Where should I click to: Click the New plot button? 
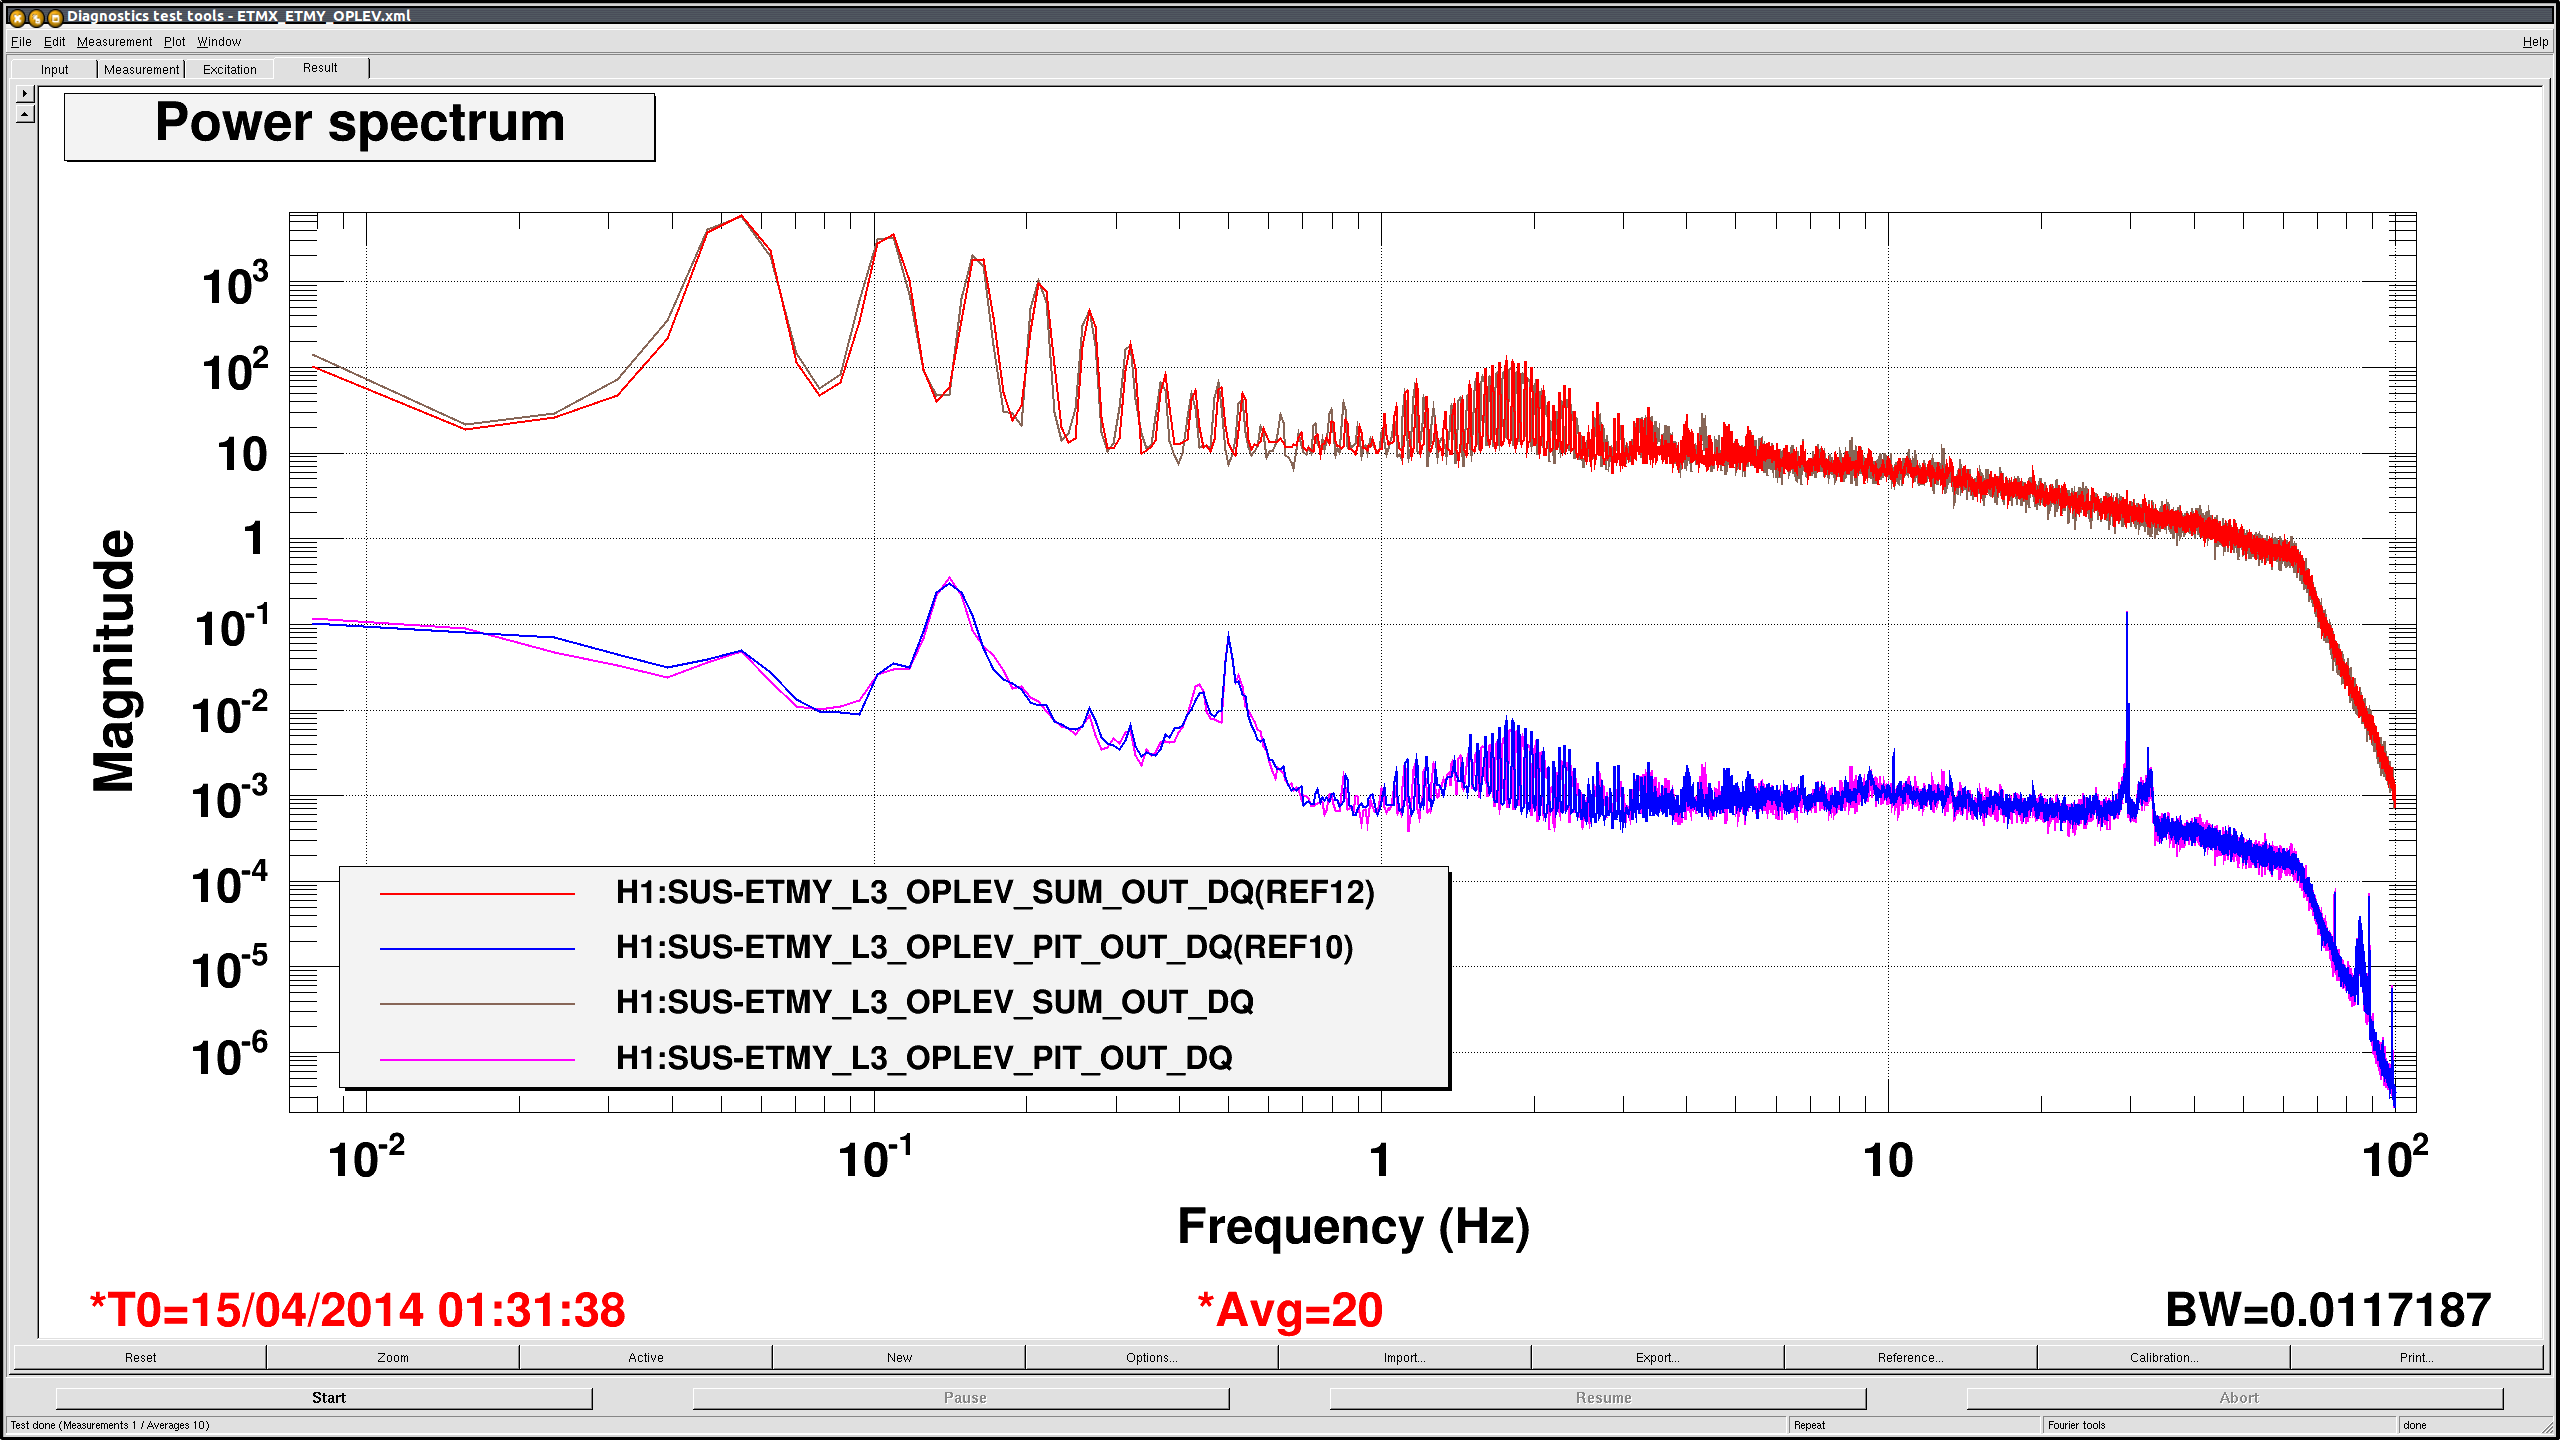click(899, 1357)
